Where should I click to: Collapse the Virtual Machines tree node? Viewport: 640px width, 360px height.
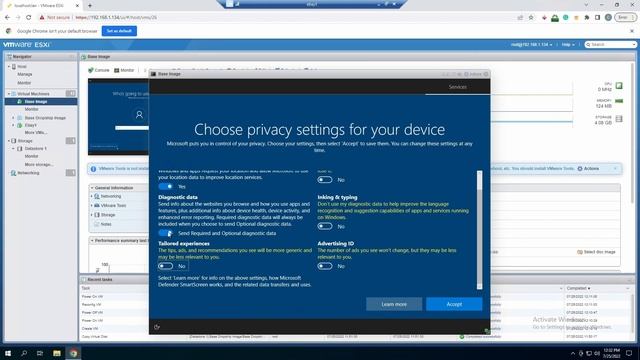tap(9, 94)
